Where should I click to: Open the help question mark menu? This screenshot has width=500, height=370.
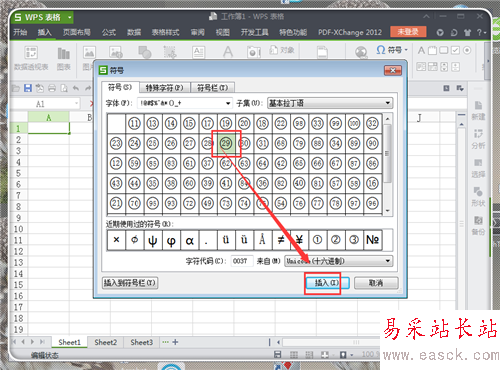pyautogui.click(x=481, y=32)
